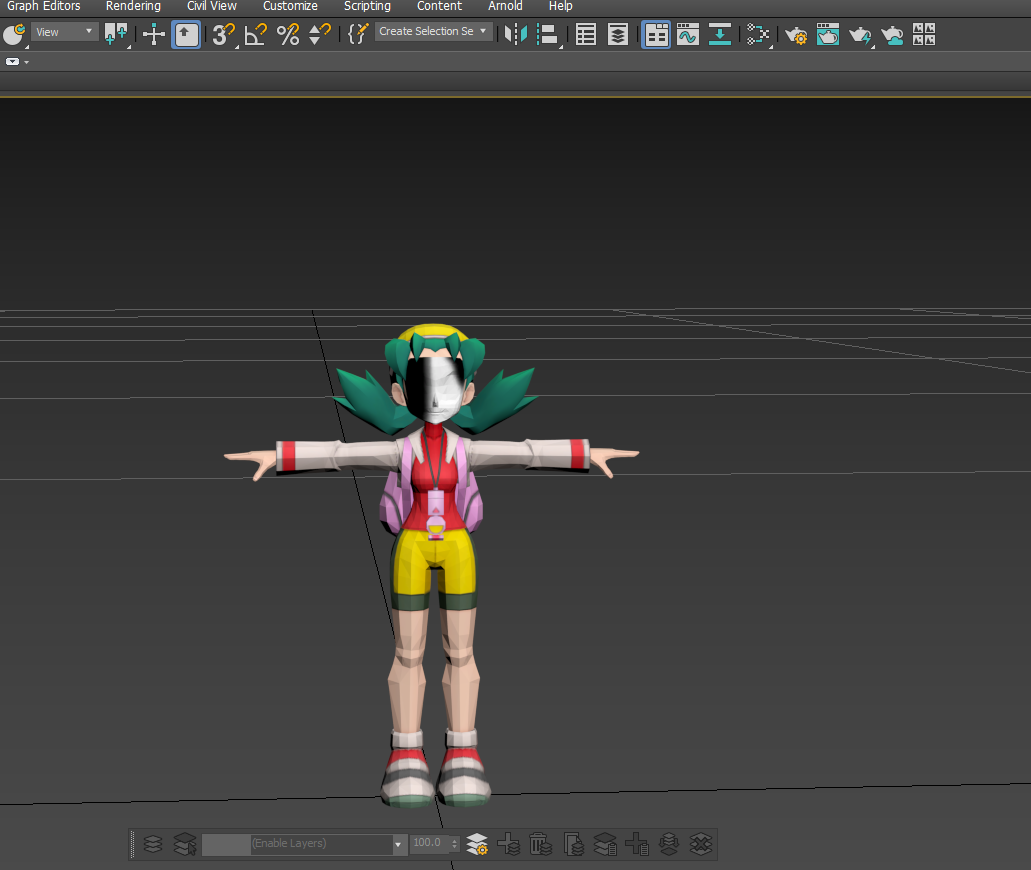Click the layers with clipboard icon

coord(605,844)
